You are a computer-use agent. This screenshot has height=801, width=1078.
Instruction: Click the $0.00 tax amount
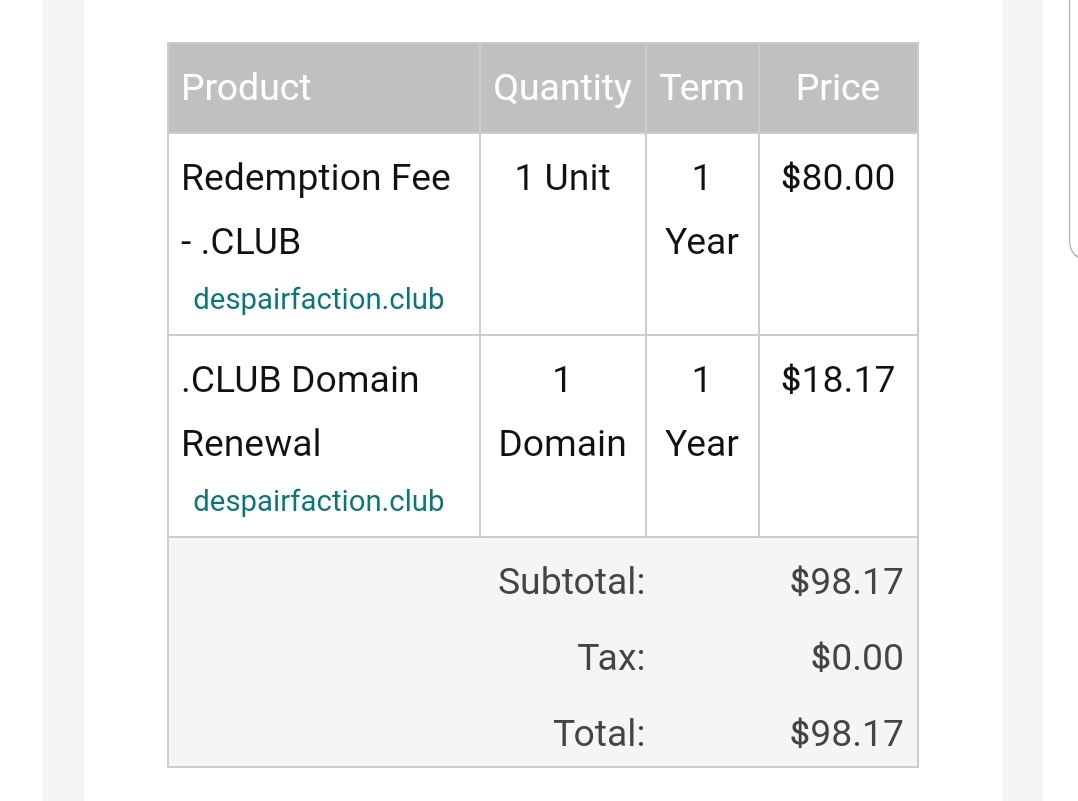click(x=857, y=657)
